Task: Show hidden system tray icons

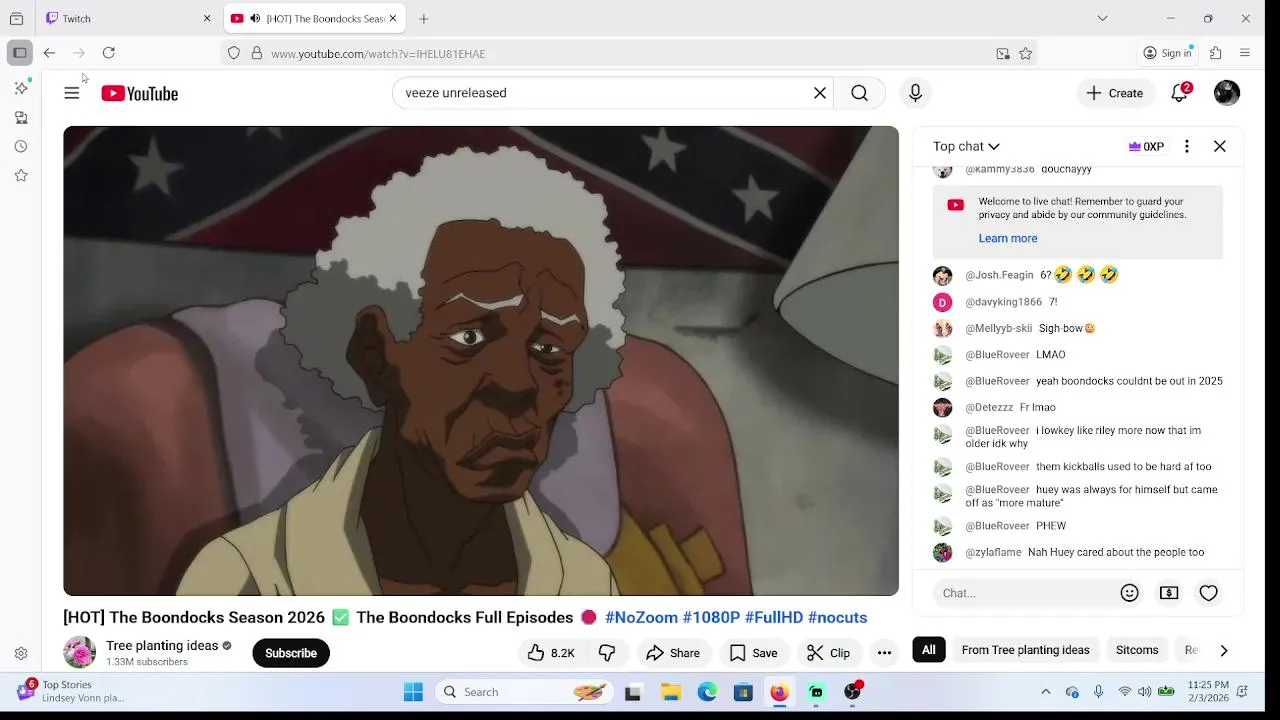Action: tap(1046, 692)
